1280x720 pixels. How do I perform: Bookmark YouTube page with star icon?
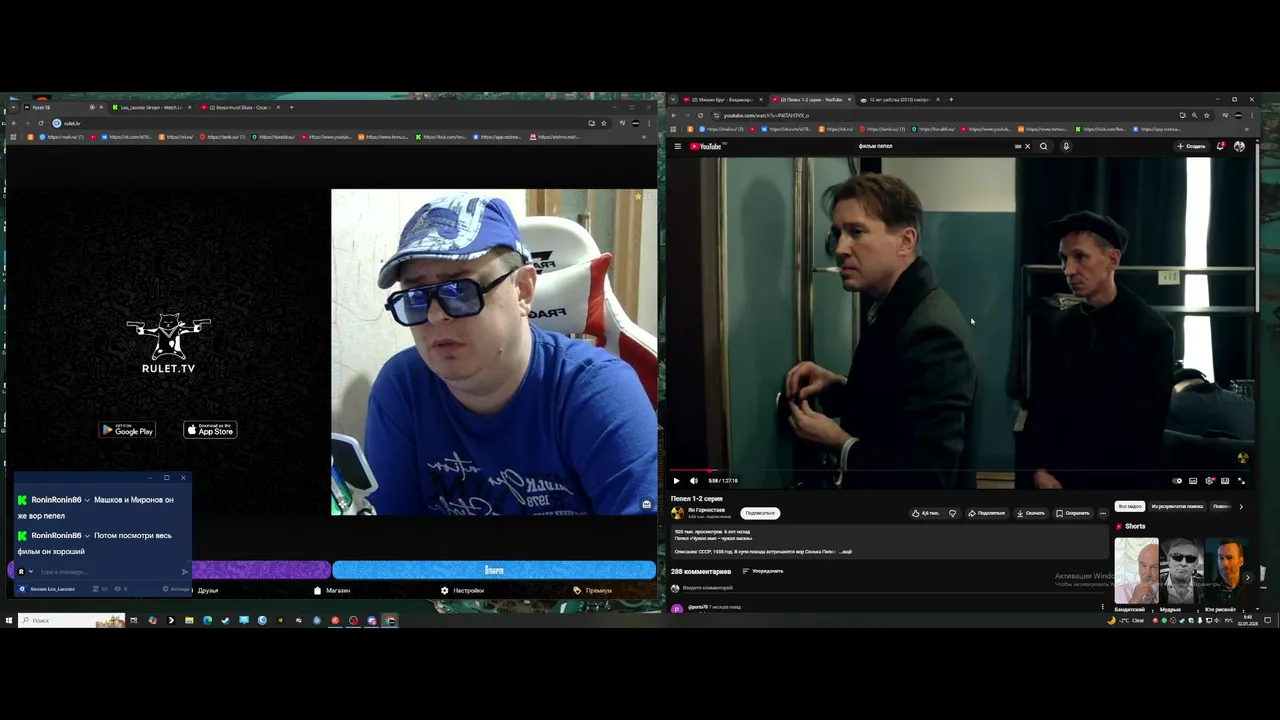tap(1207, 115)
